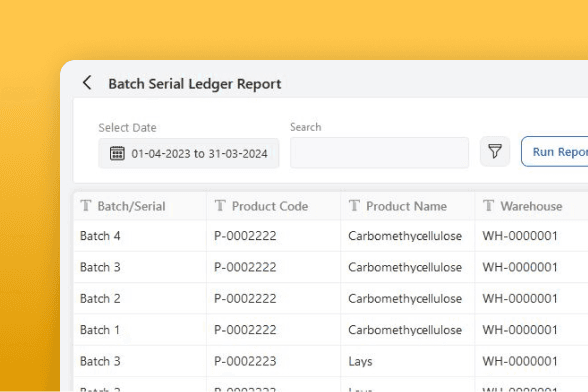Click product code P-0002223

(245, 361)
